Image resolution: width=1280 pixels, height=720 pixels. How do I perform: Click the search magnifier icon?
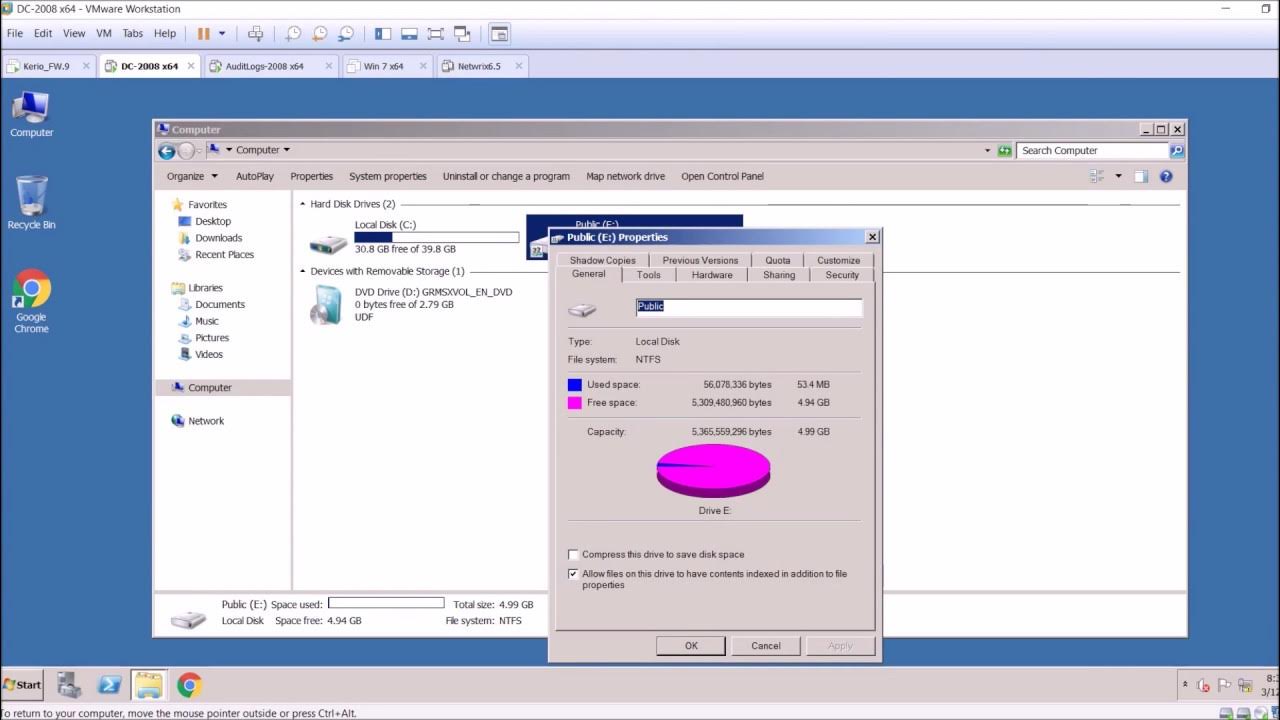(1176, 150)
